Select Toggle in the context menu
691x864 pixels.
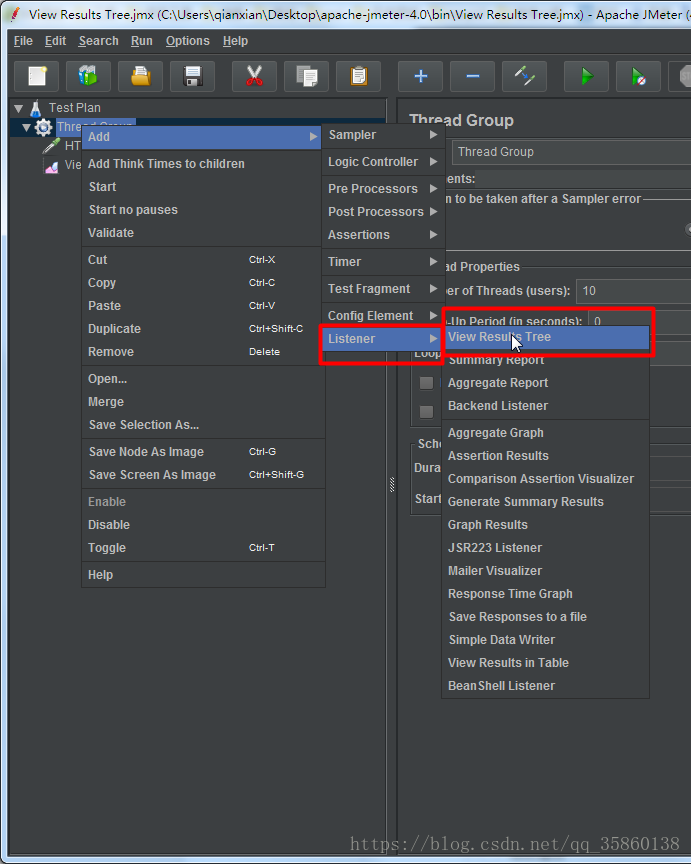coord(203,548)
